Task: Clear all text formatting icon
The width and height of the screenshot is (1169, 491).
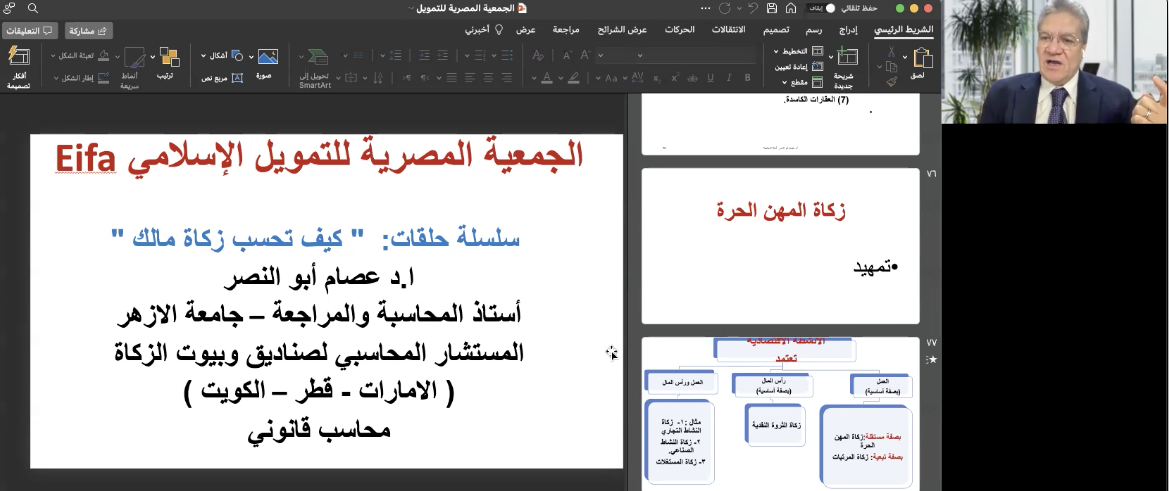Action: [x=538, y=55]
